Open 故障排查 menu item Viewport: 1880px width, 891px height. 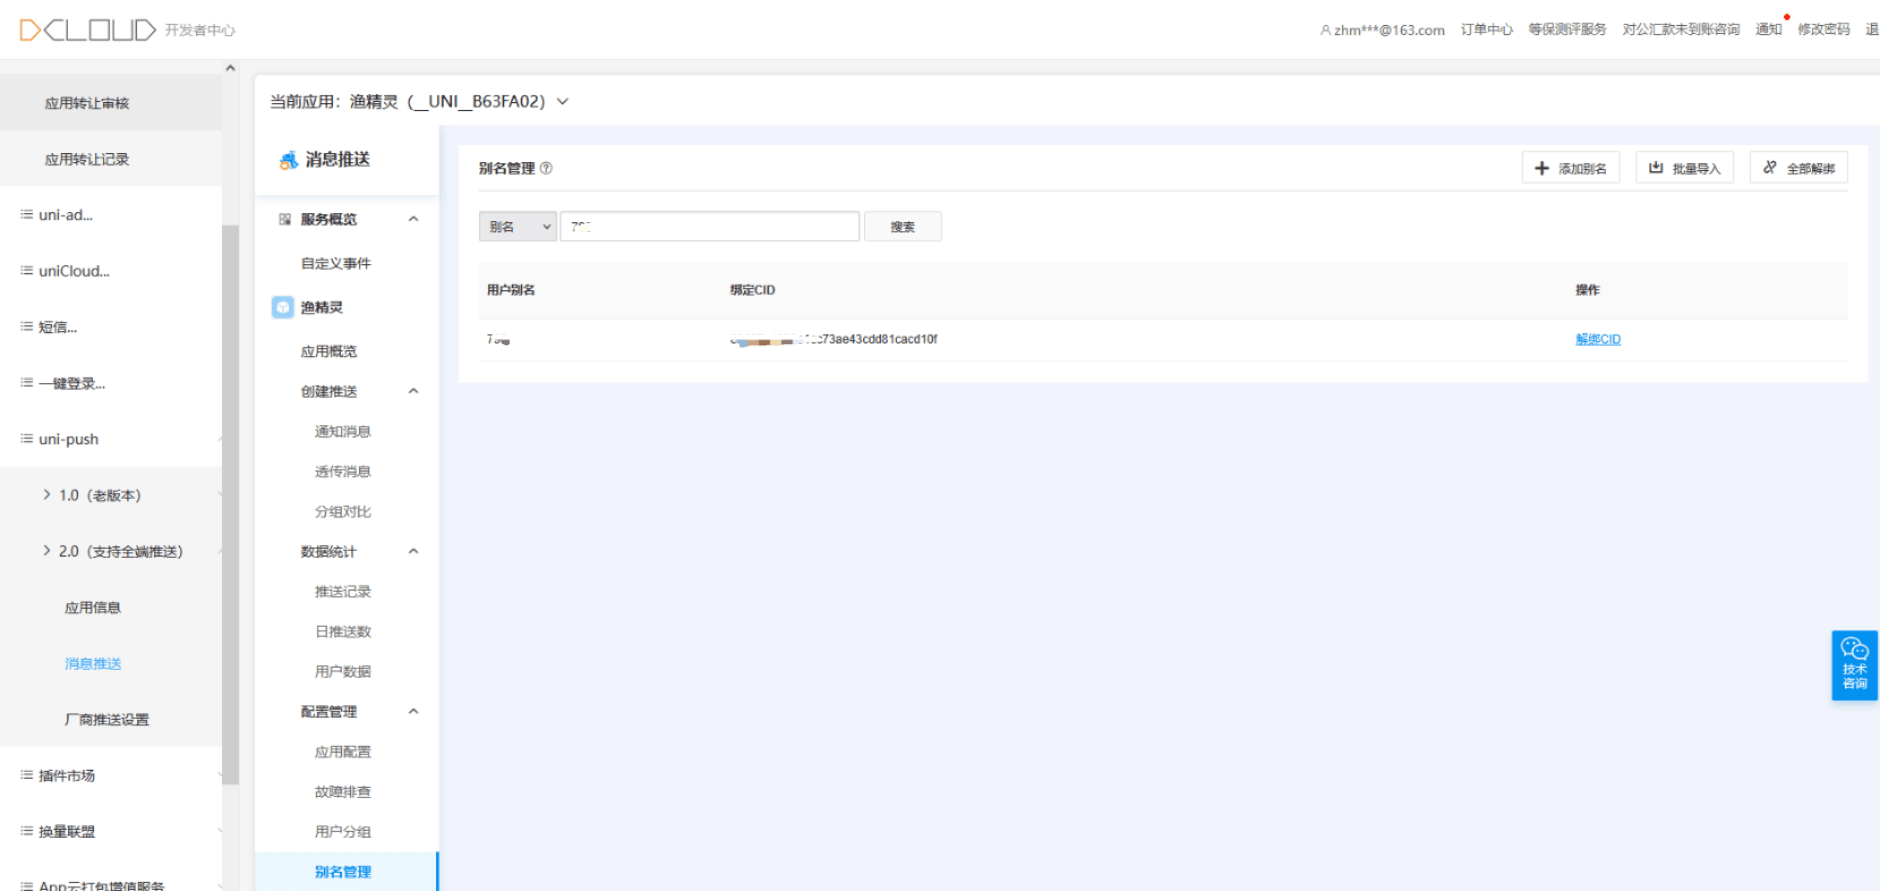[343, 791]
